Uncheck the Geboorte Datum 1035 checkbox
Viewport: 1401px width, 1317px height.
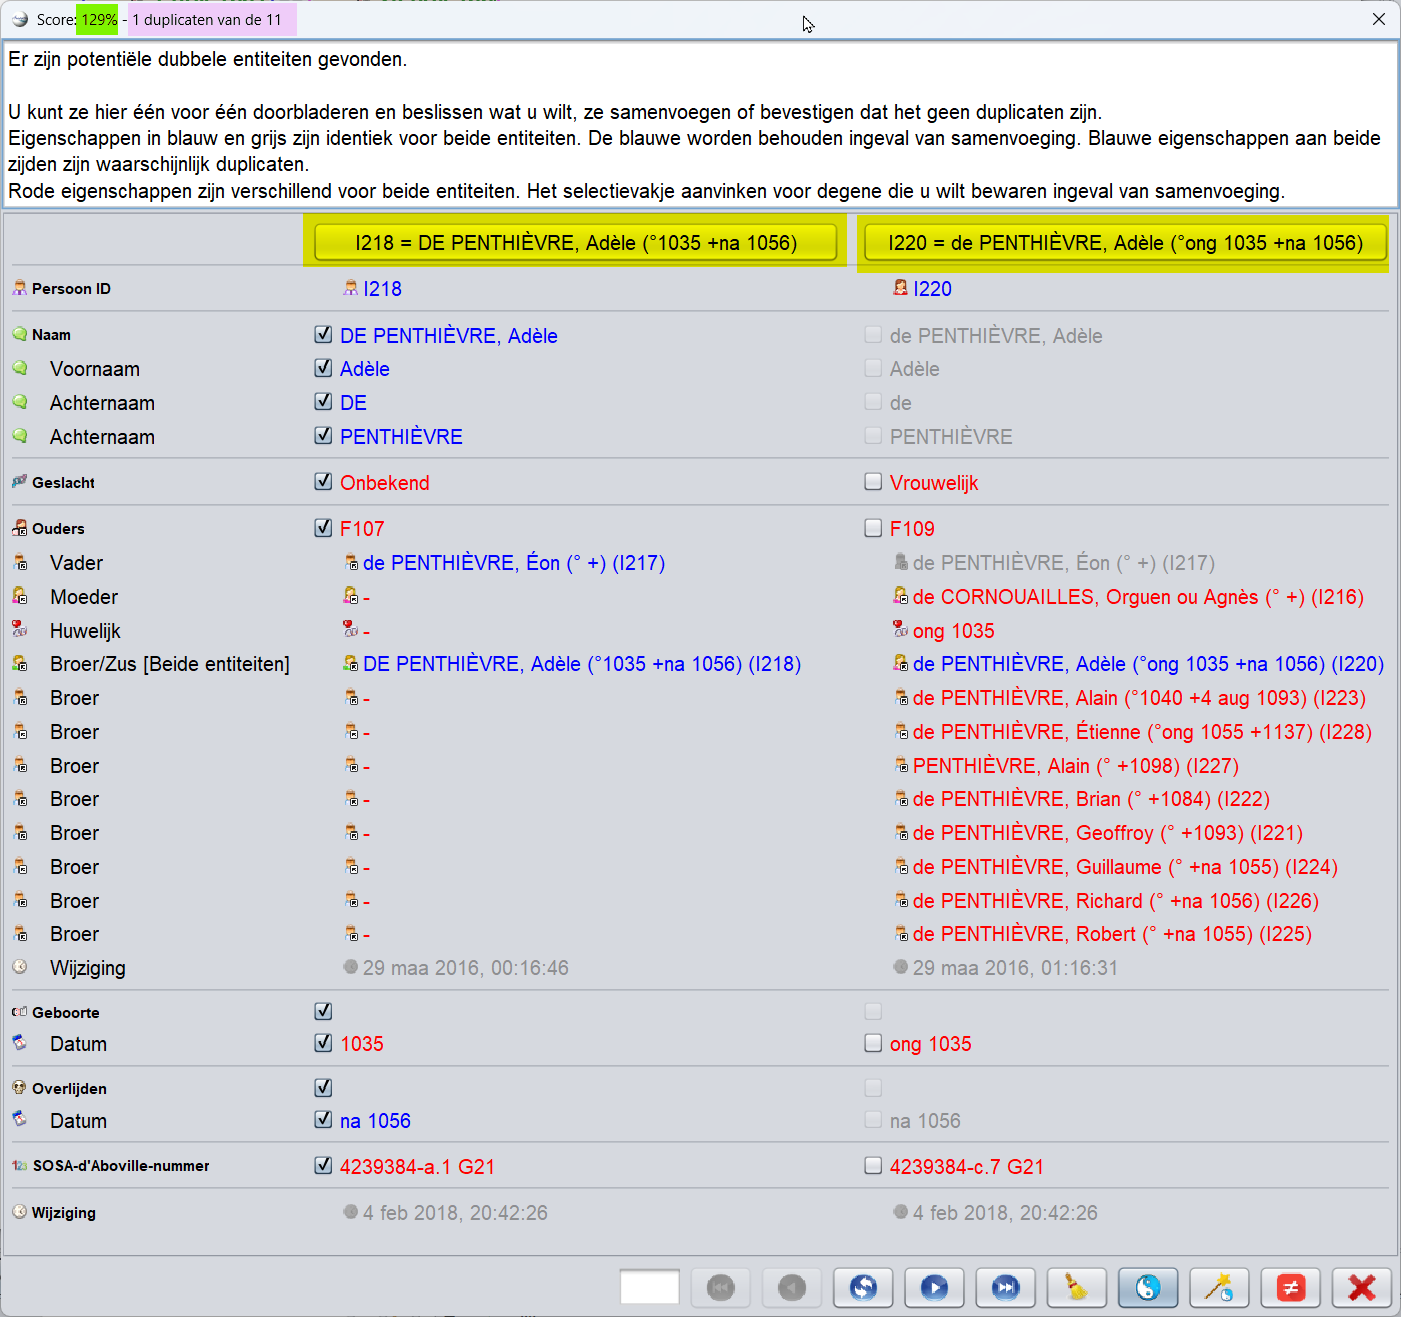tap(323, 1042)
